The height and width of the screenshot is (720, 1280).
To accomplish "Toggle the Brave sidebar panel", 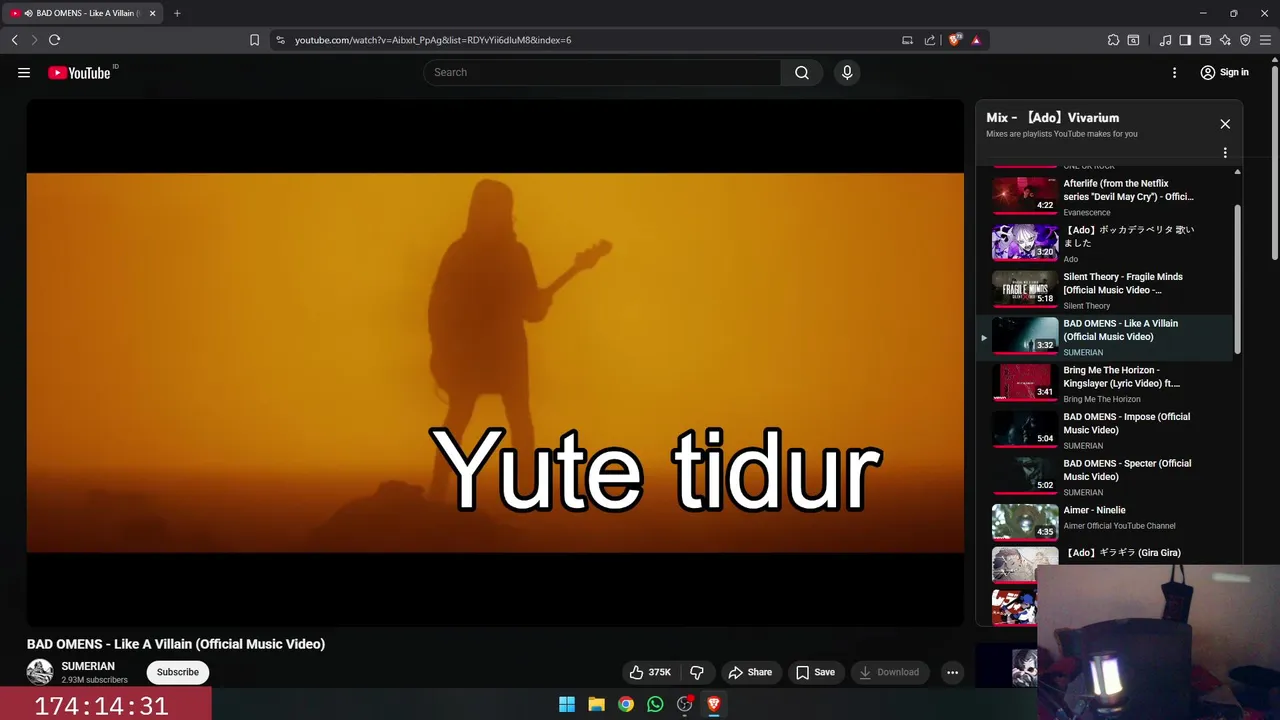I will point(1185,40).
